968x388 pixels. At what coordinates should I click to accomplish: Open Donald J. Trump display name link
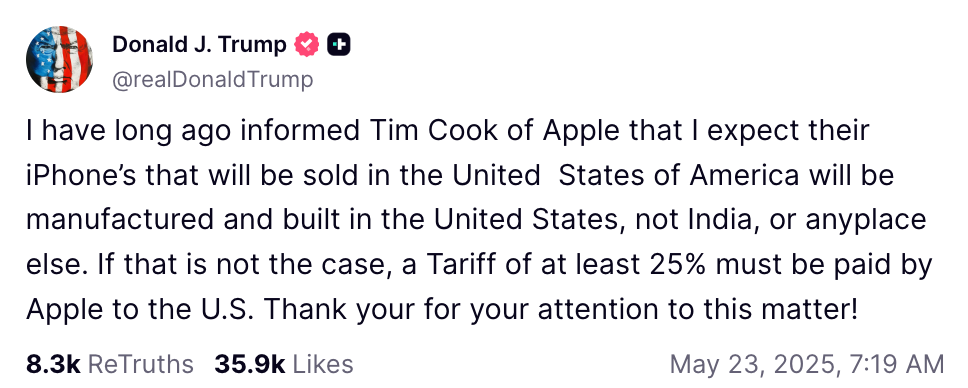[x=199, y=45]
